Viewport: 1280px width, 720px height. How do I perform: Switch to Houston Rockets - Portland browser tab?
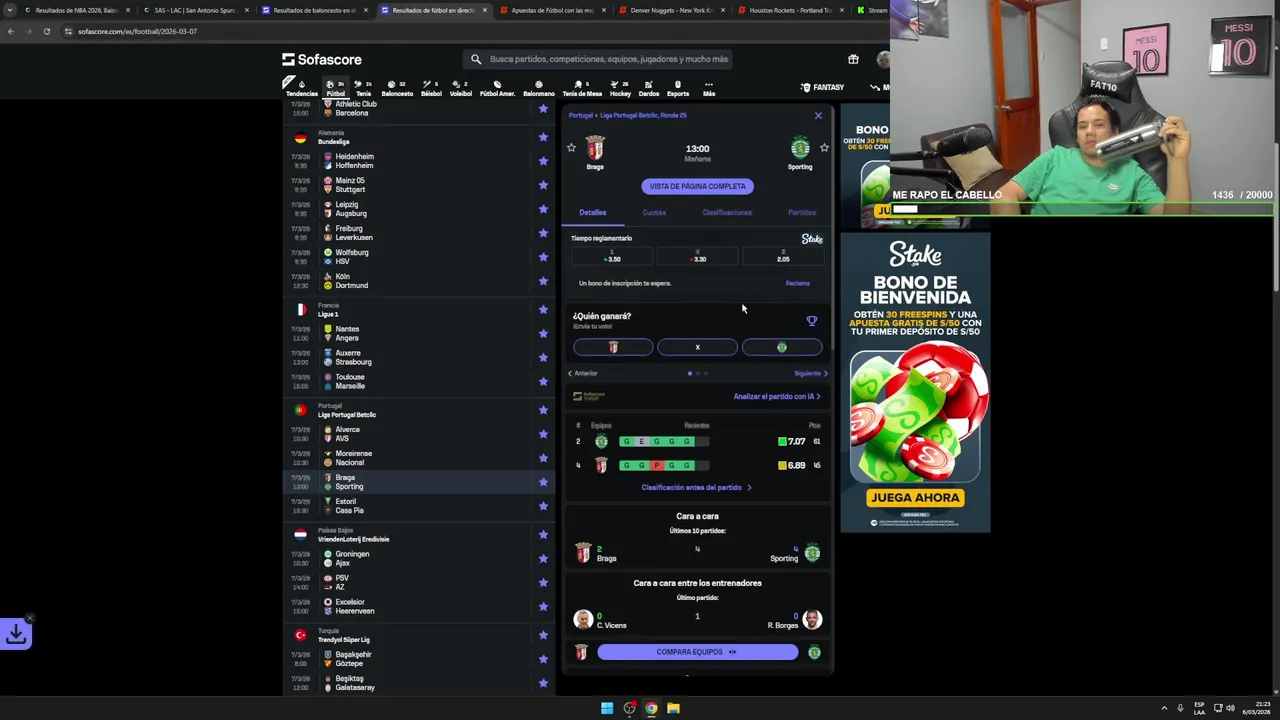(x=790, y=10)
